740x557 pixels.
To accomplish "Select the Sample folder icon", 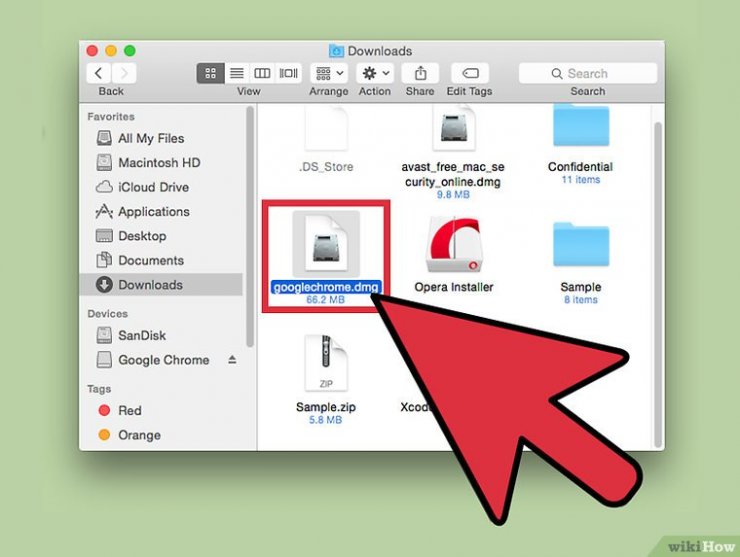I will pos(581,245).
